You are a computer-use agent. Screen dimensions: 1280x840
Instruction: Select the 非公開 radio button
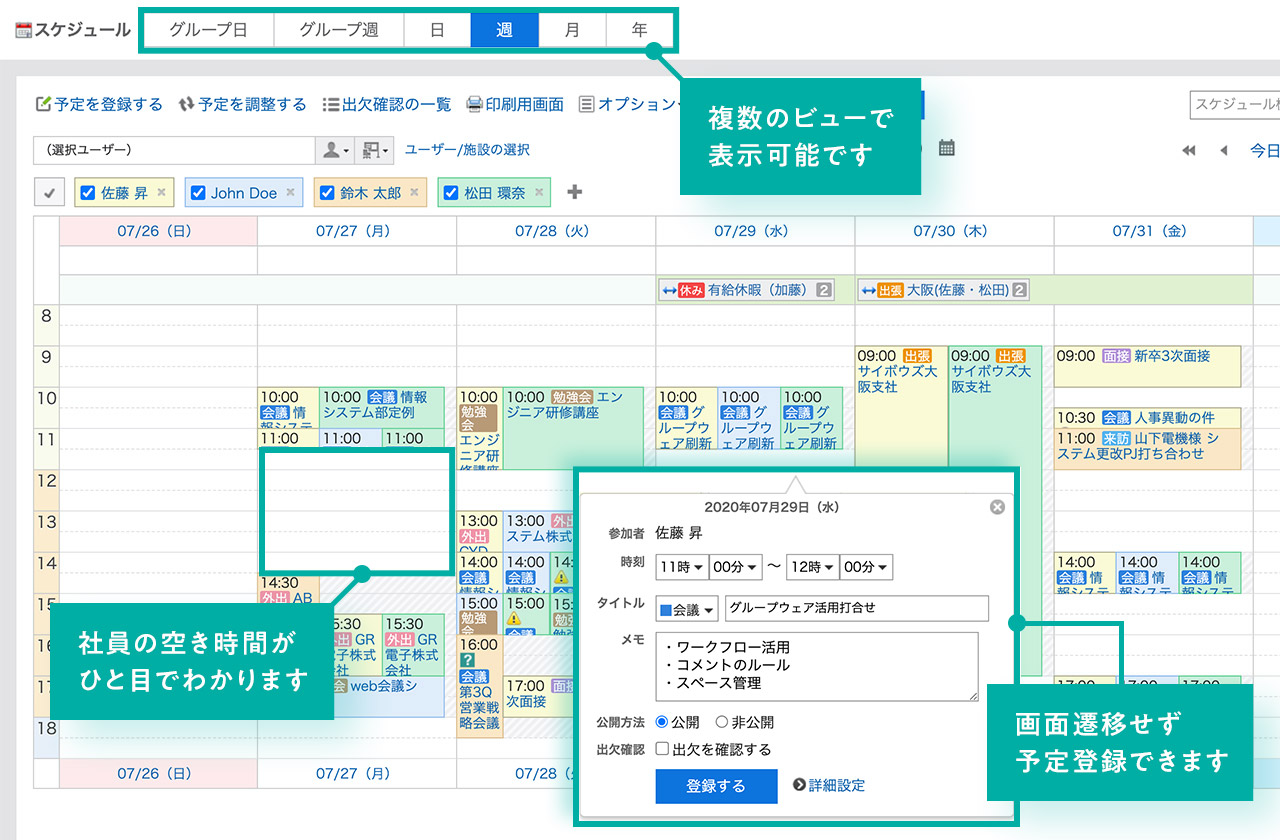click(x=721, y=723)
